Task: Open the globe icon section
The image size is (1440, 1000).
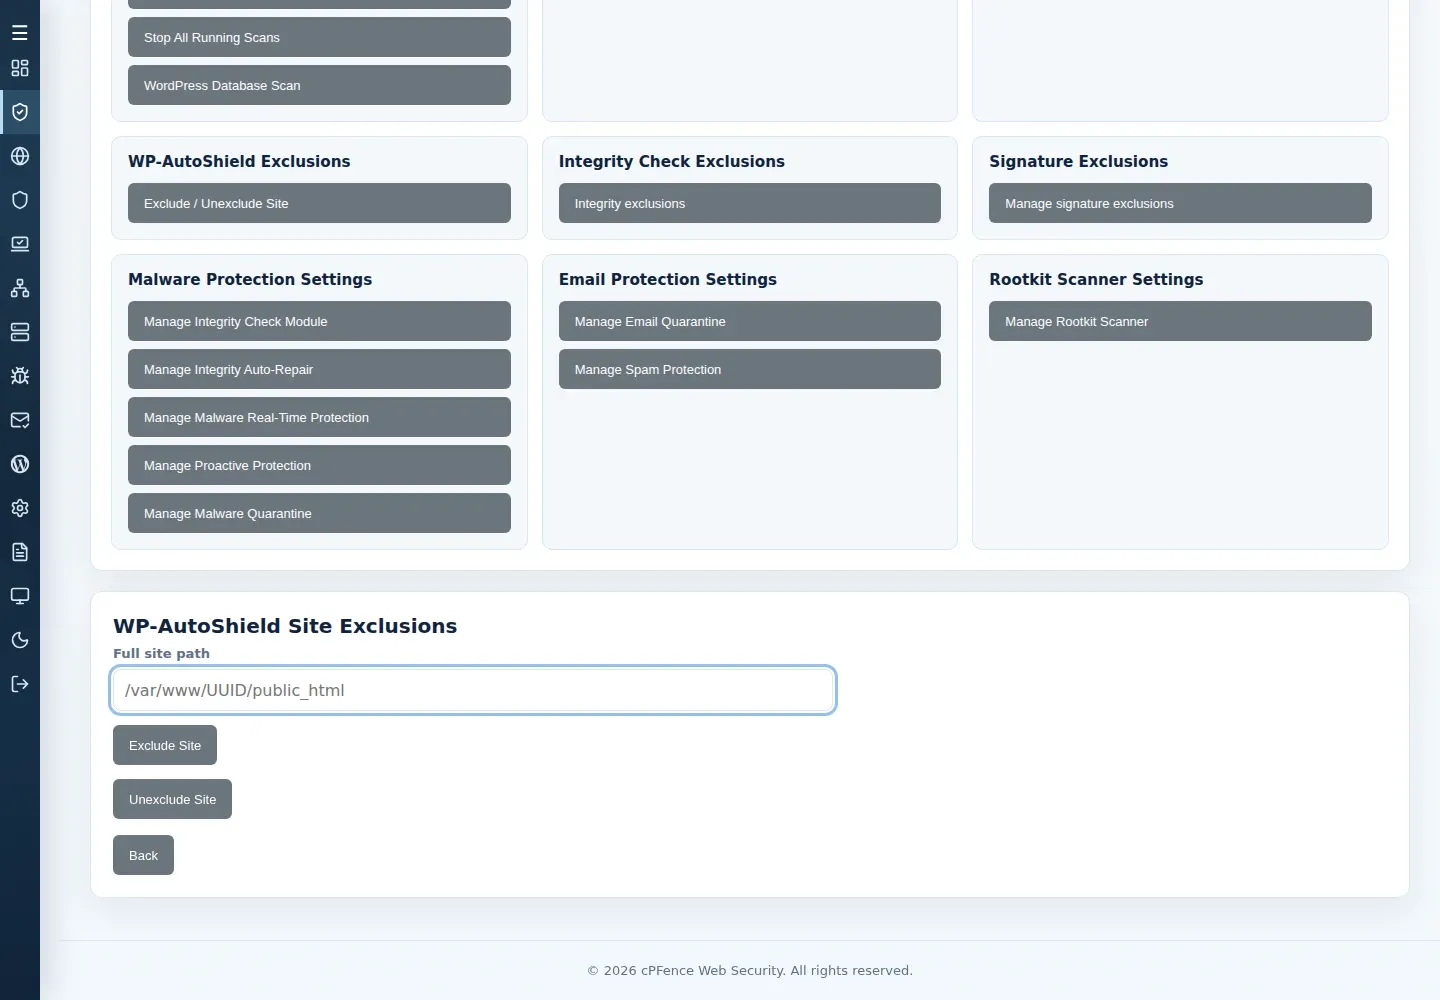Action: tap(20, 156)
